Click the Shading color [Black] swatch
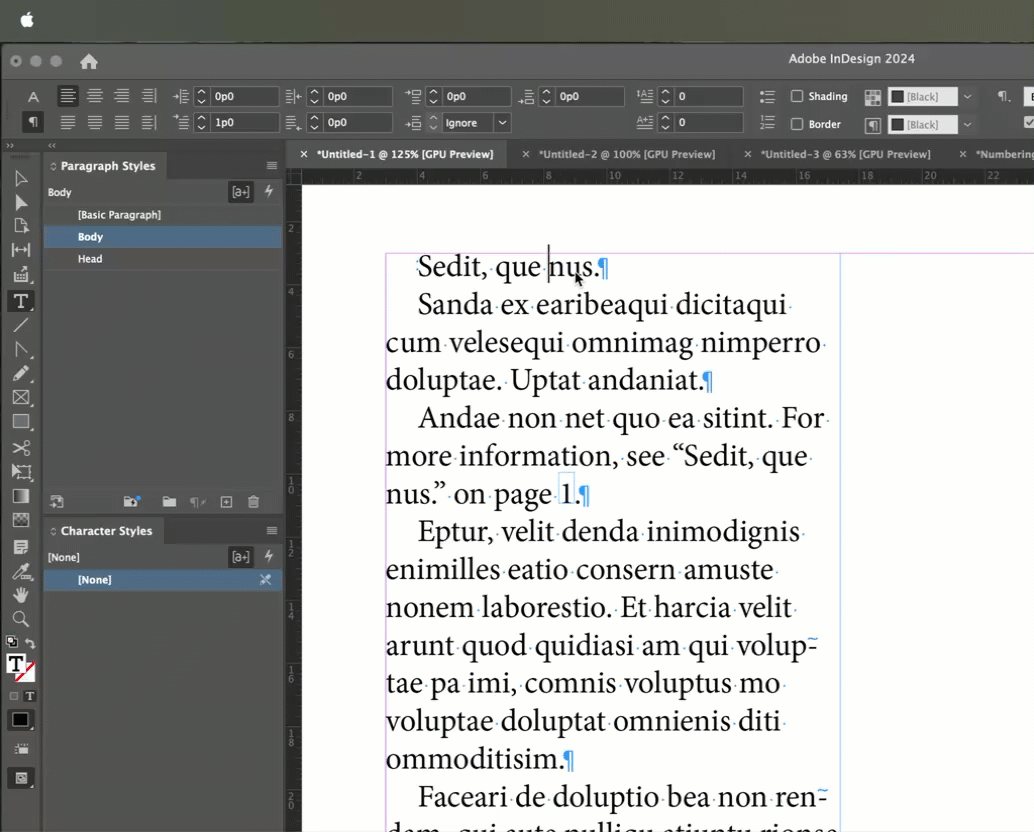 (923, 97)
